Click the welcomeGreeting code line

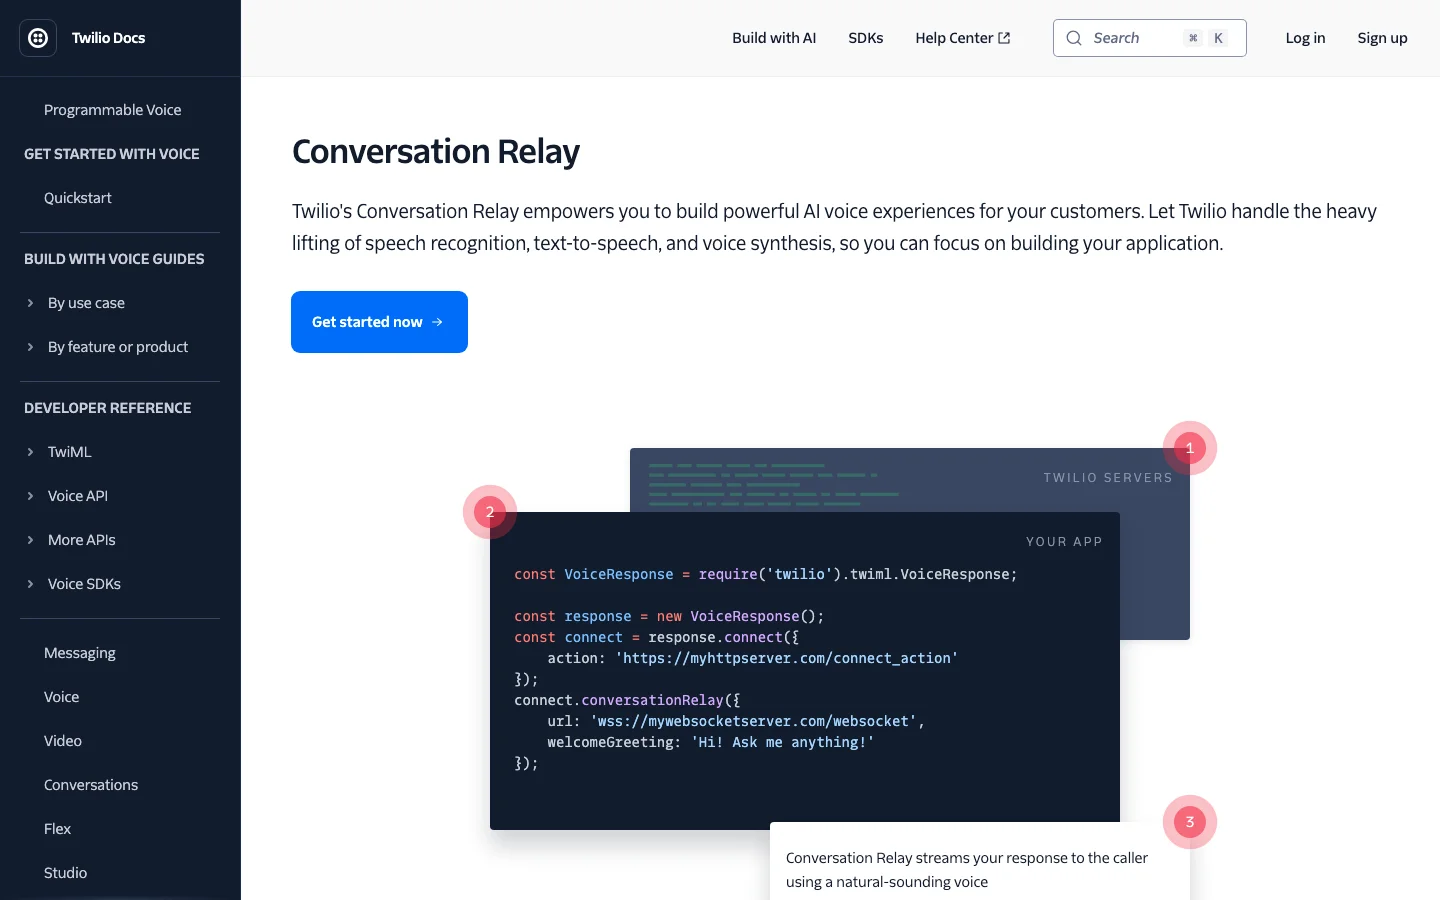pos(710,742)
